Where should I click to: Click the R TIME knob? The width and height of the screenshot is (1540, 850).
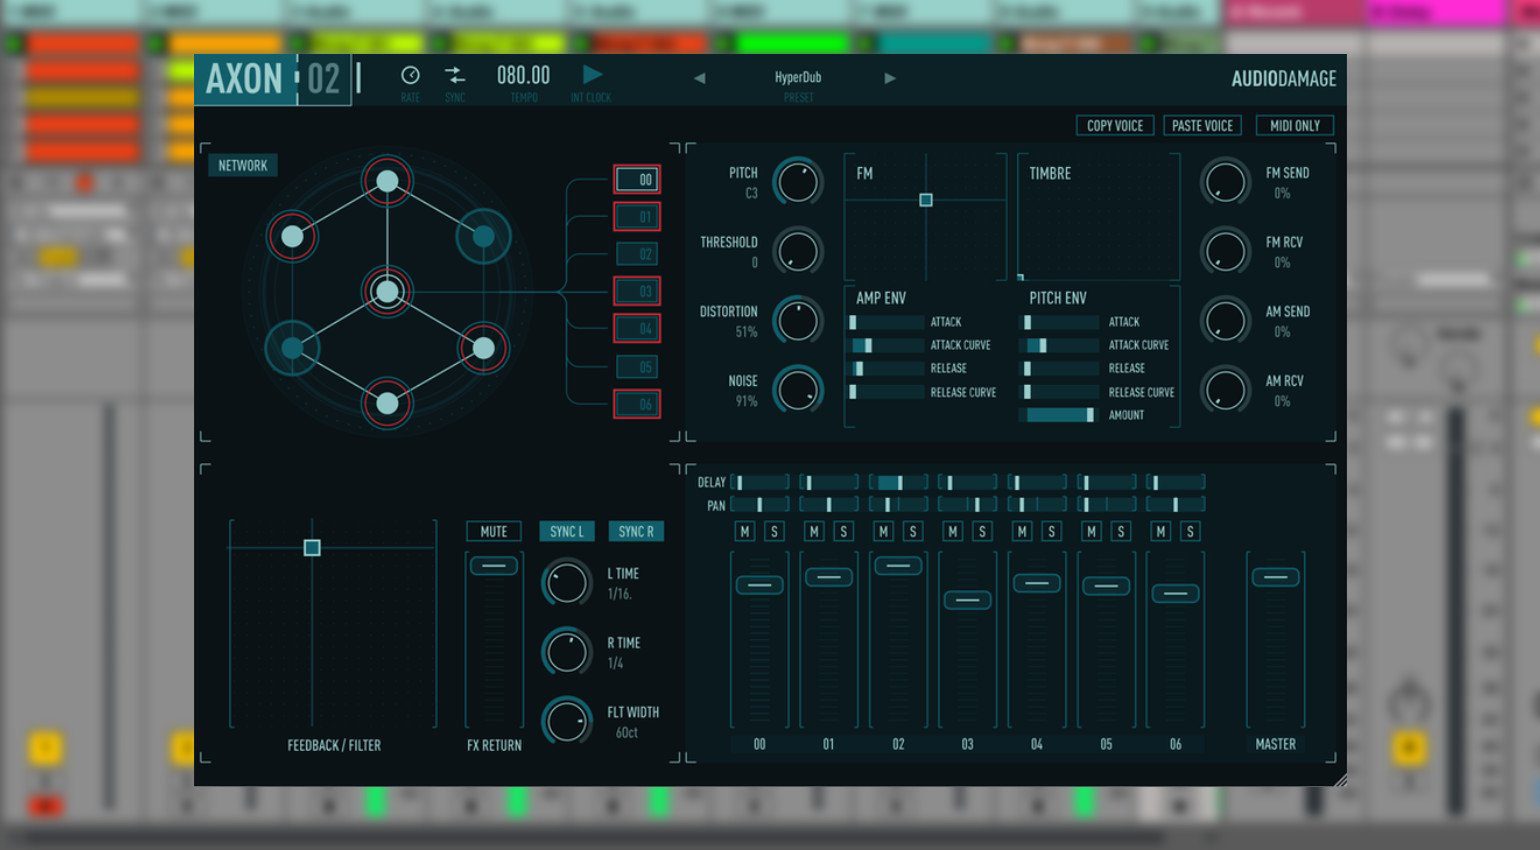click(567, 652)
